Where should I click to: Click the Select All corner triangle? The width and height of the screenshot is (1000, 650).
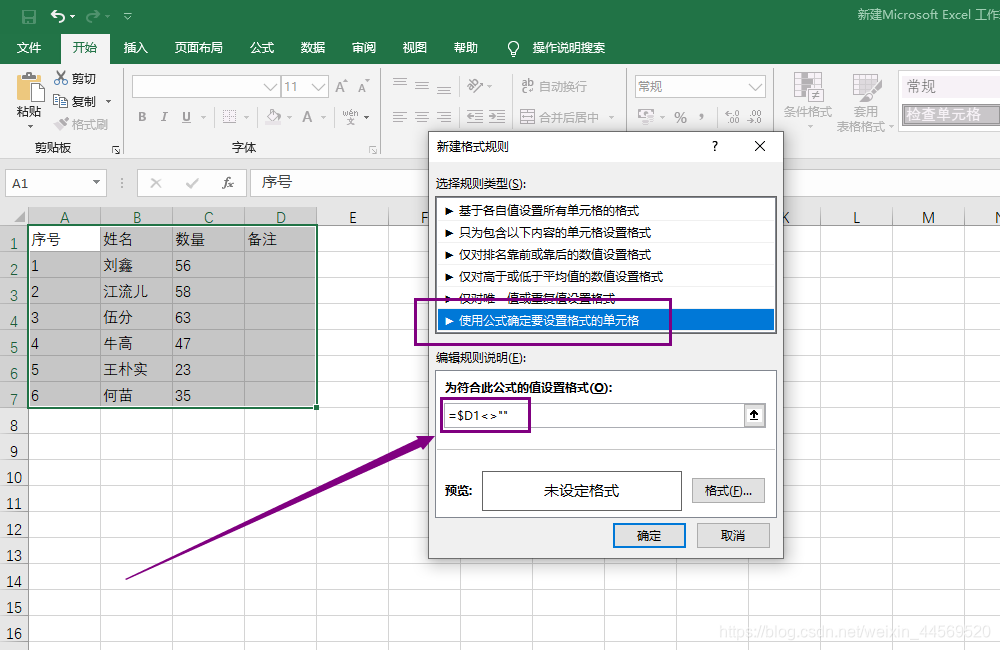19,217
